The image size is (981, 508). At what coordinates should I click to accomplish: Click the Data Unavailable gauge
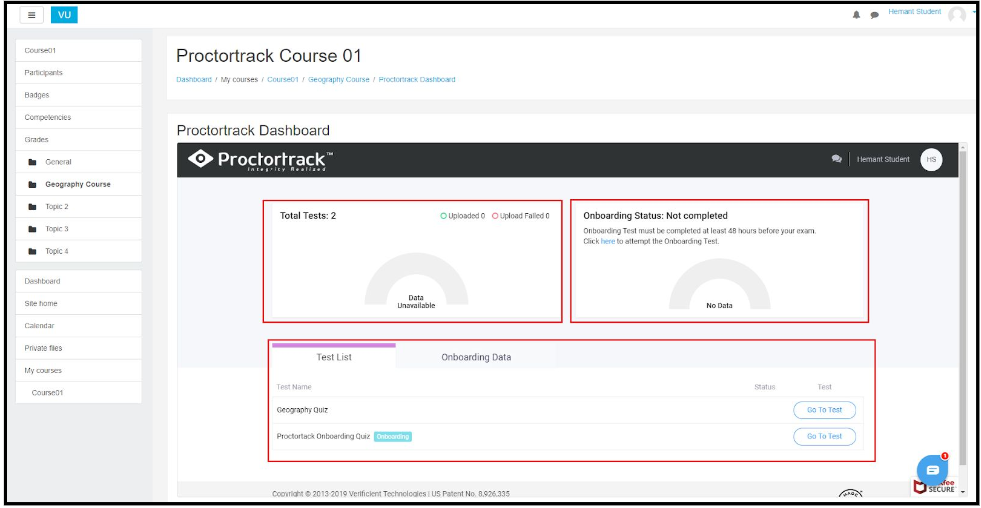point(416,279)
